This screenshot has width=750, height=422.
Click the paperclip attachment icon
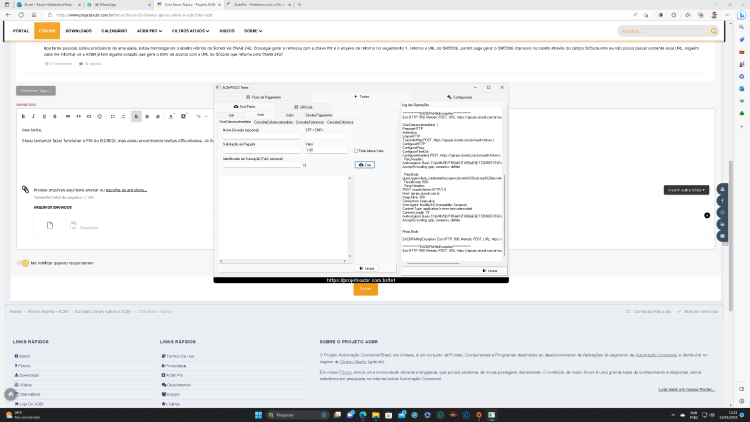[x=25, y=189]
